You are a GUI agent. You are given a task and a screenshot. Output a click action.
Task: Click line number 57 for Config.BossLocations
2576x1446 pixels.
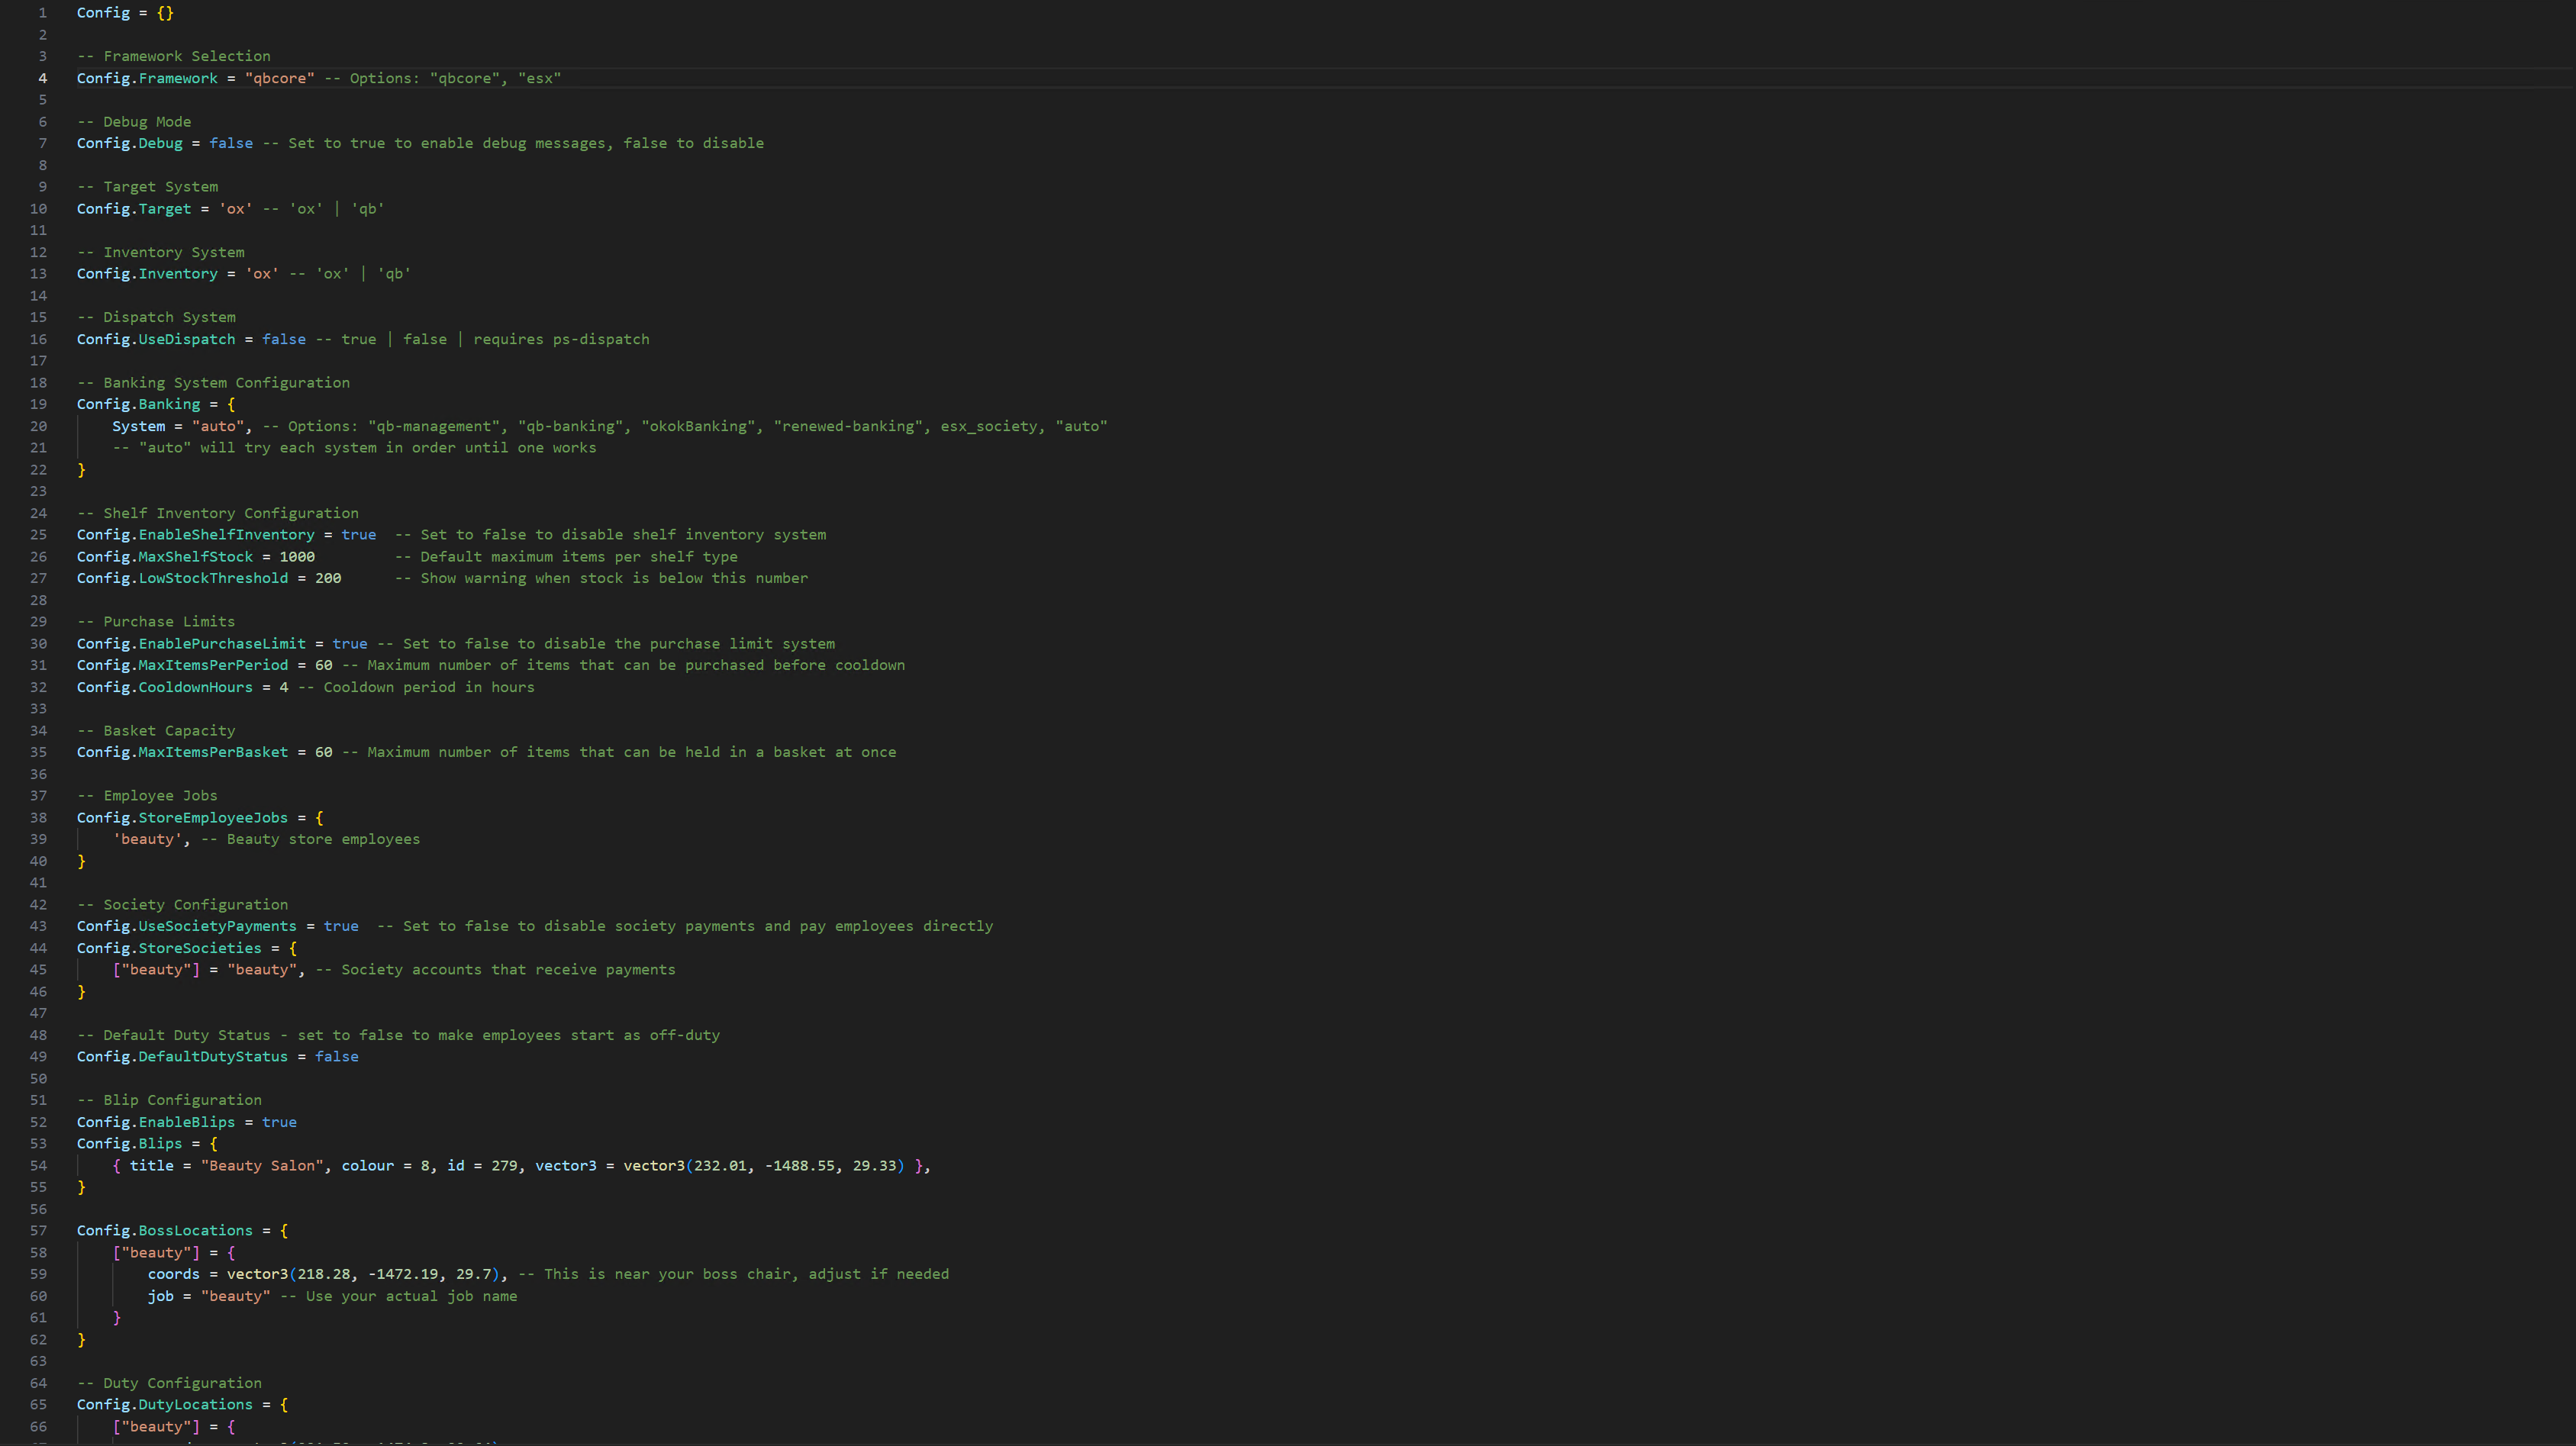[38, 1231]
